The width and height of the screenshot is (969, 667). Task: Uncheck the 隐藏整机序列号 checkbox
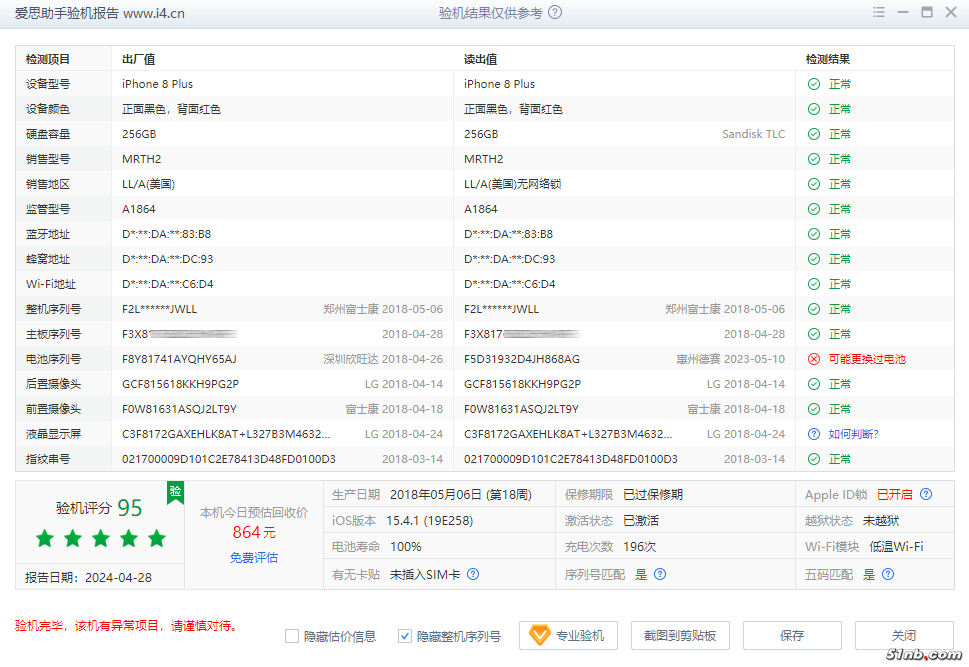click(x=405, y=636)
